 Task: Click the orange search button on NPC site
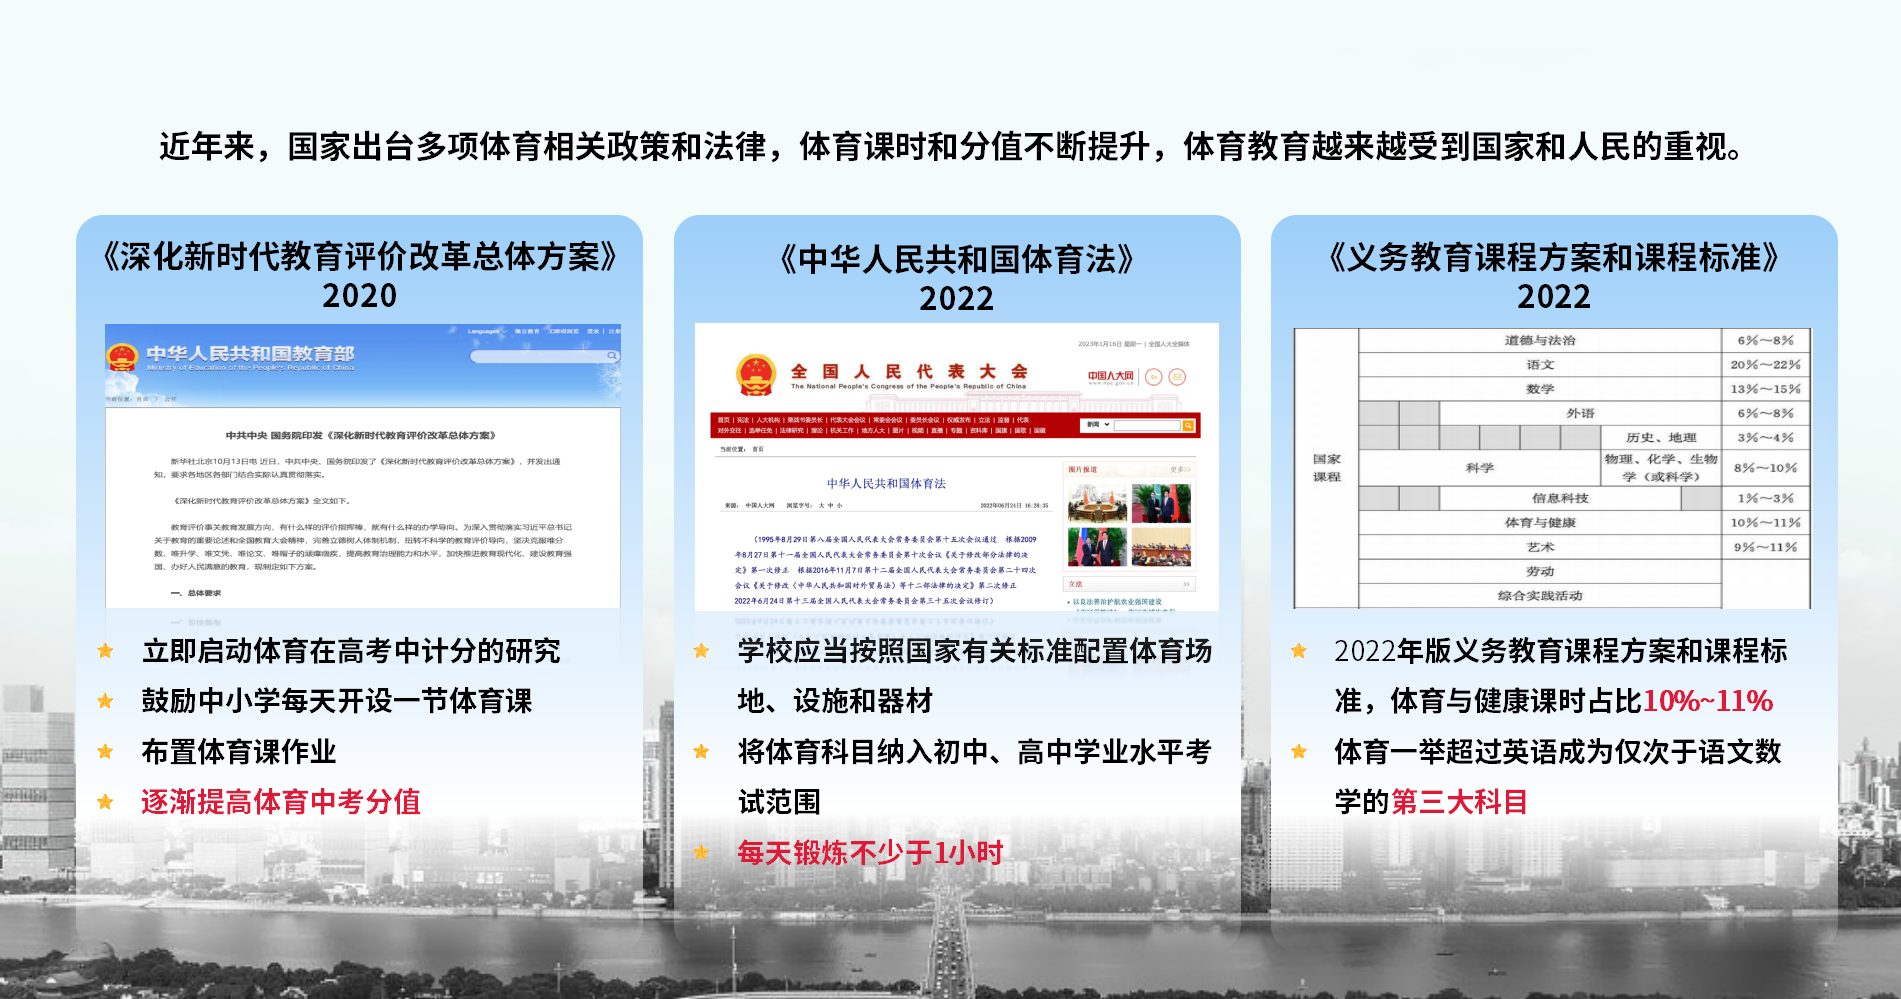[1188, 425]
